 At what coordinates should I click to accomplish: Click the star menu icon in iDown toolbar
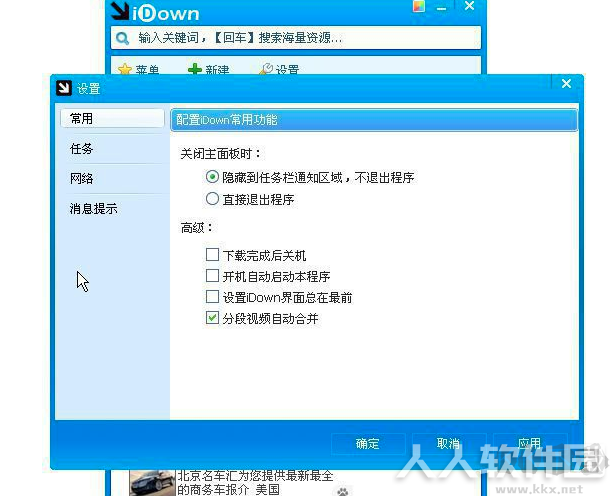(x=125, y=69)
